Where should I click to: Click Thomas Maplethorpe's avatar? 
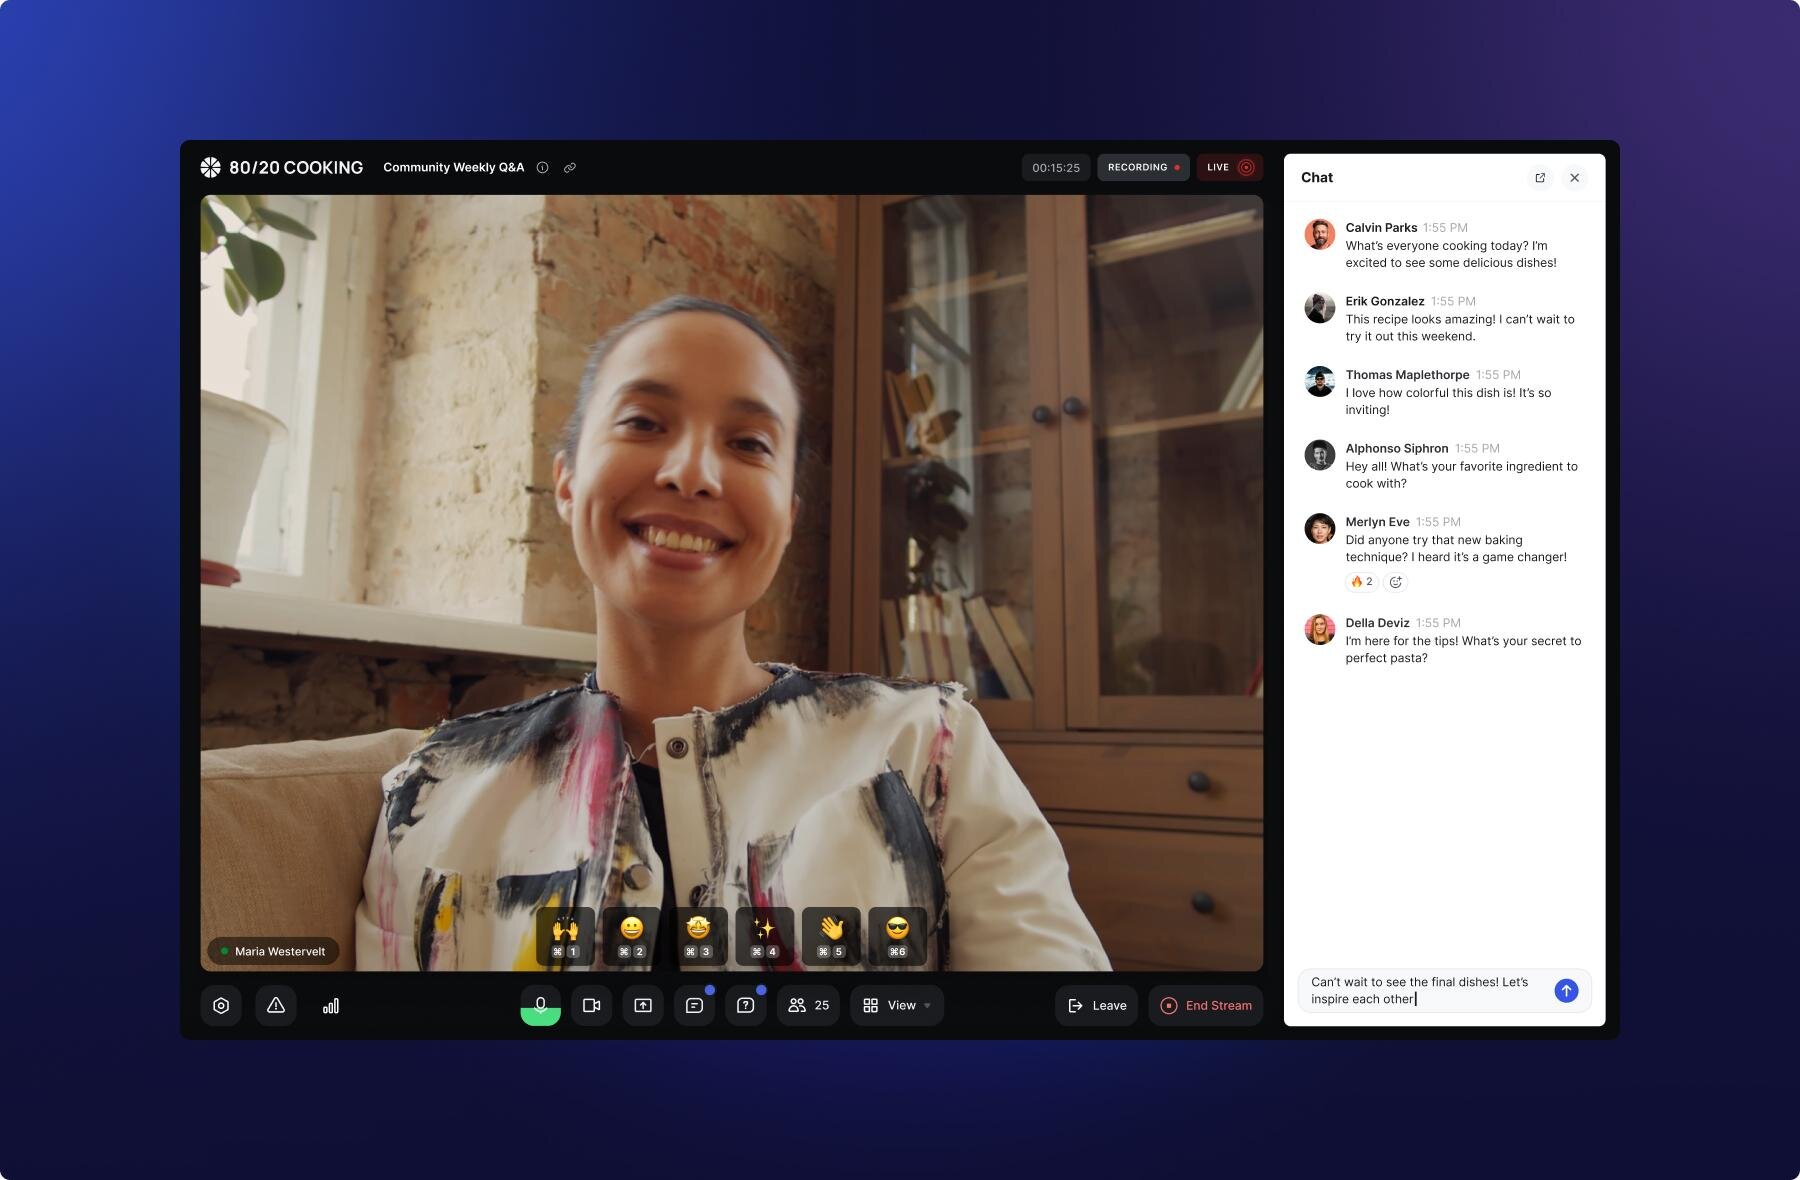click(x=1320, y=381)
